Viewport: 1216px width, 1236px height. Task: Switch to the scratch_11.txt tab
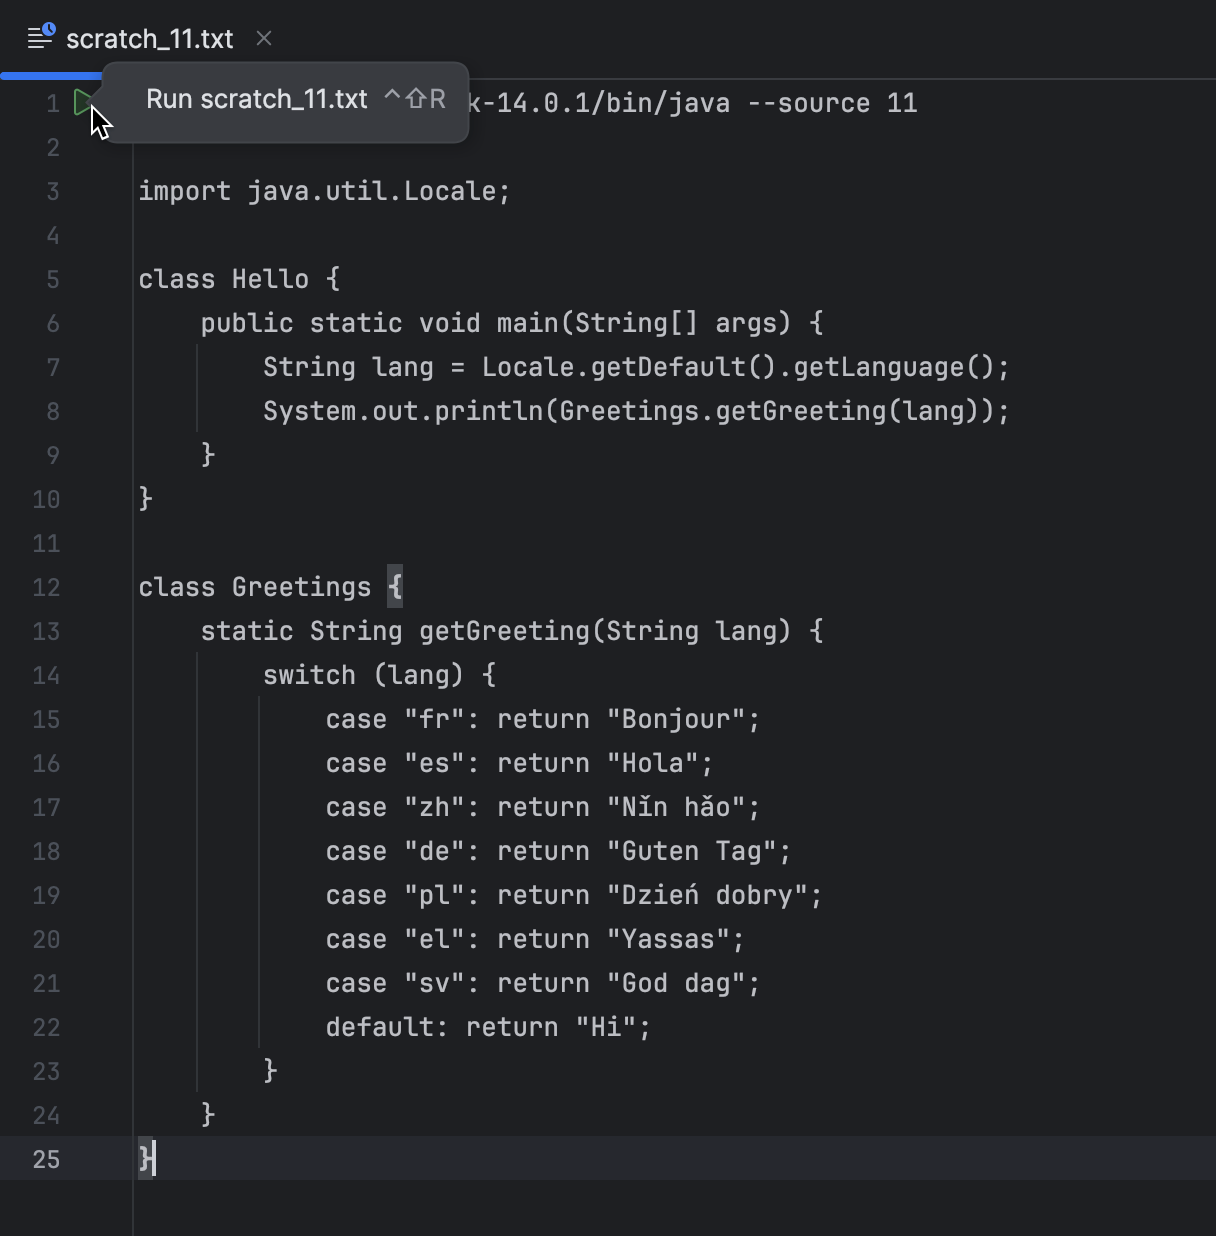[148, 39]
